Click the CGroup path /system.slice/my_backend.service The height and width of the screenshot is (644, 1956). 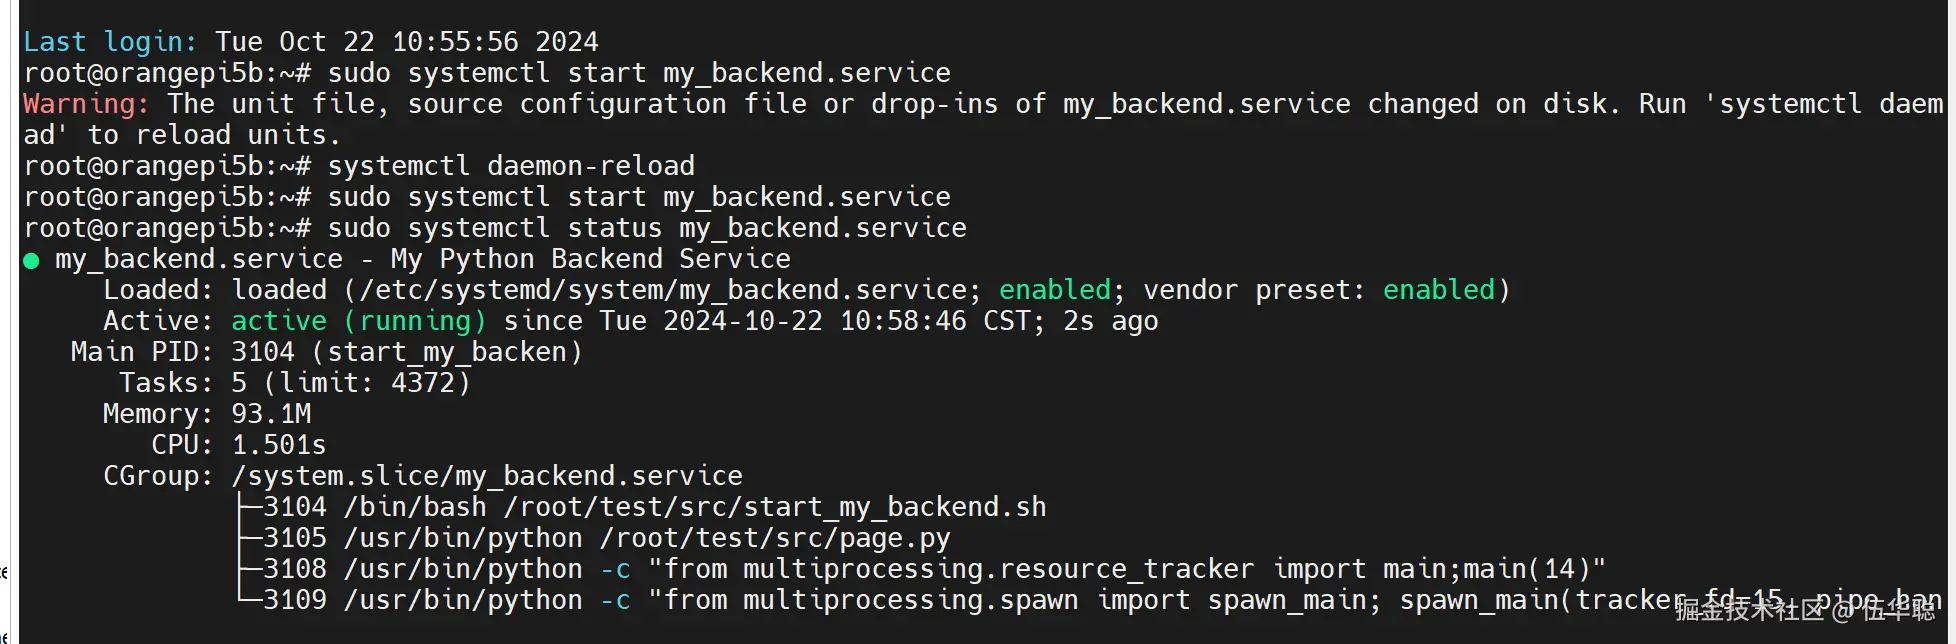(x=487, y=476)
